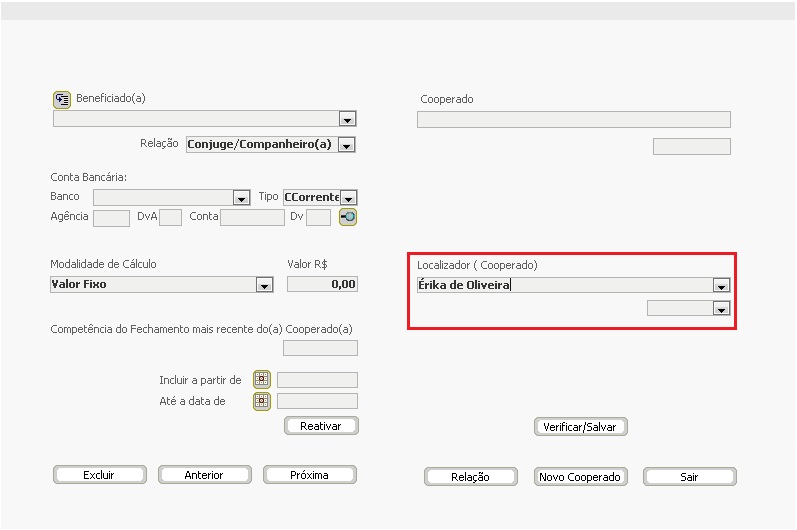Viewport: 797px width, 530px height.
Task: Expand the Beneficiado(a) dropdown
Action: coord(347,119)
